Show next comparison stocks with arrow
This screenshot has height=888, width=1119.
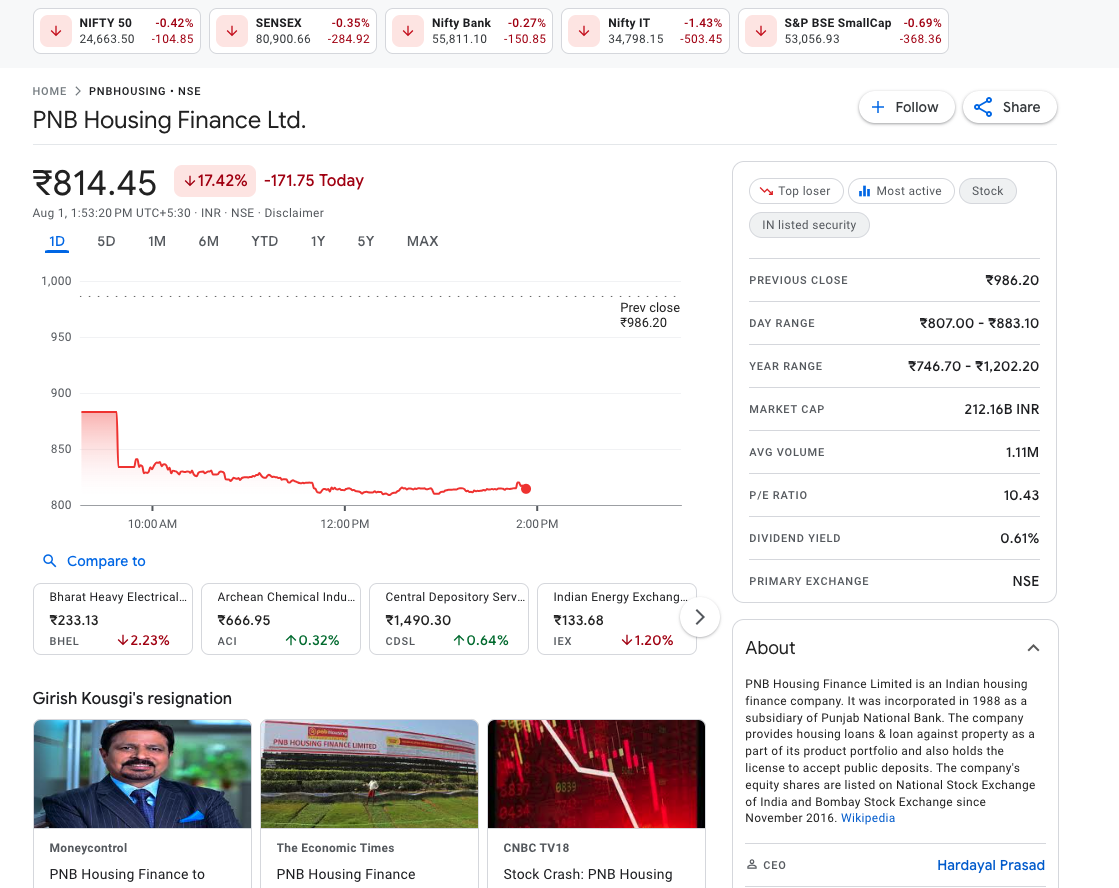click(699, 617)
